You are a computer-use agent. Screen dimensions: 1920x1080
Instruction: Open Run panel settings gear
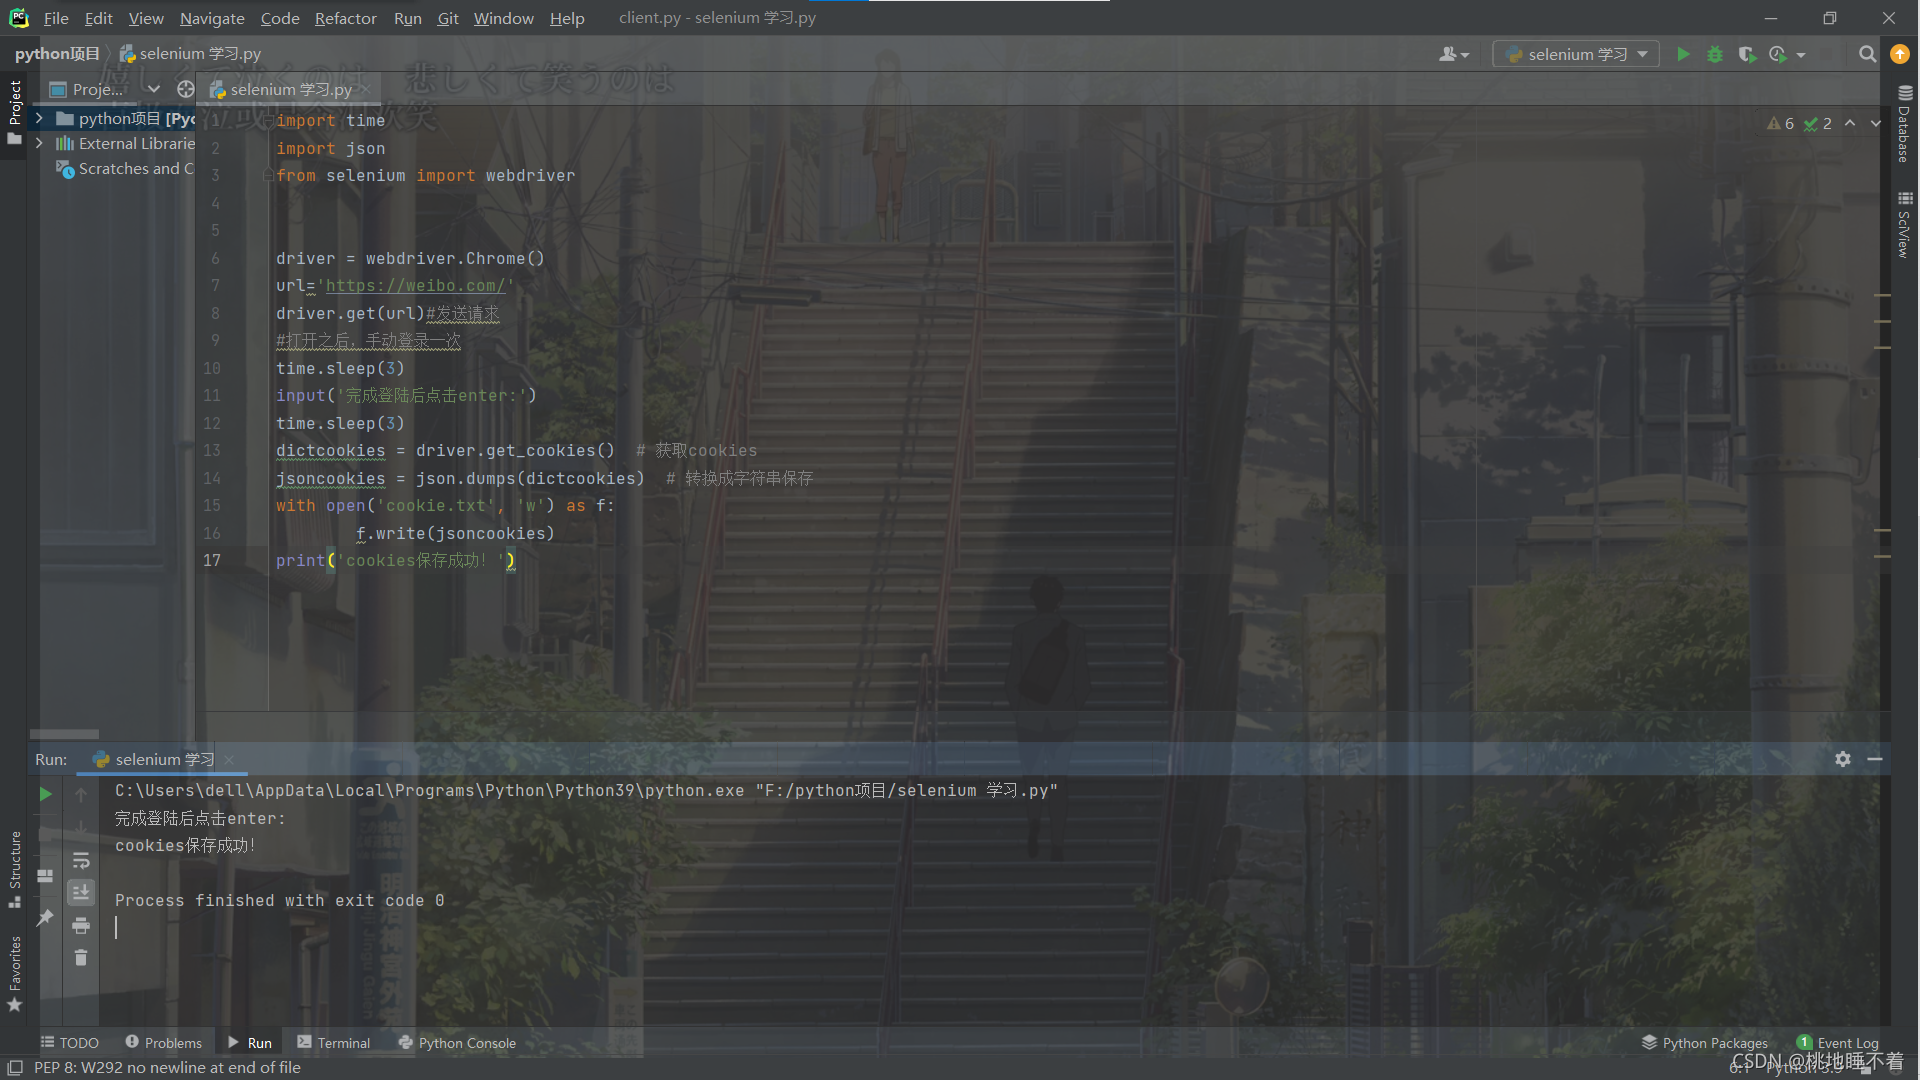coord(1843,759)
